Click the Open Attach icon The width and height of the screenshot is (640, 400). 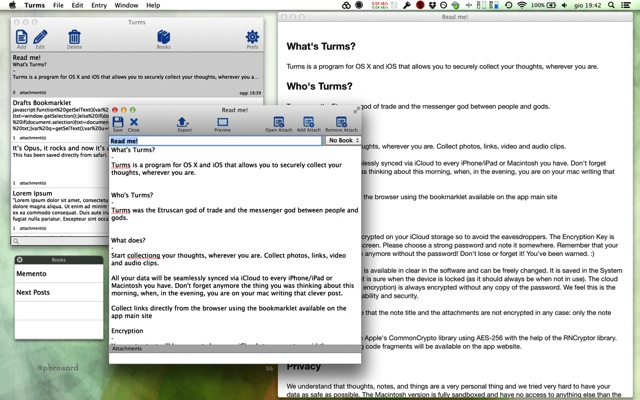coord(279,122)
